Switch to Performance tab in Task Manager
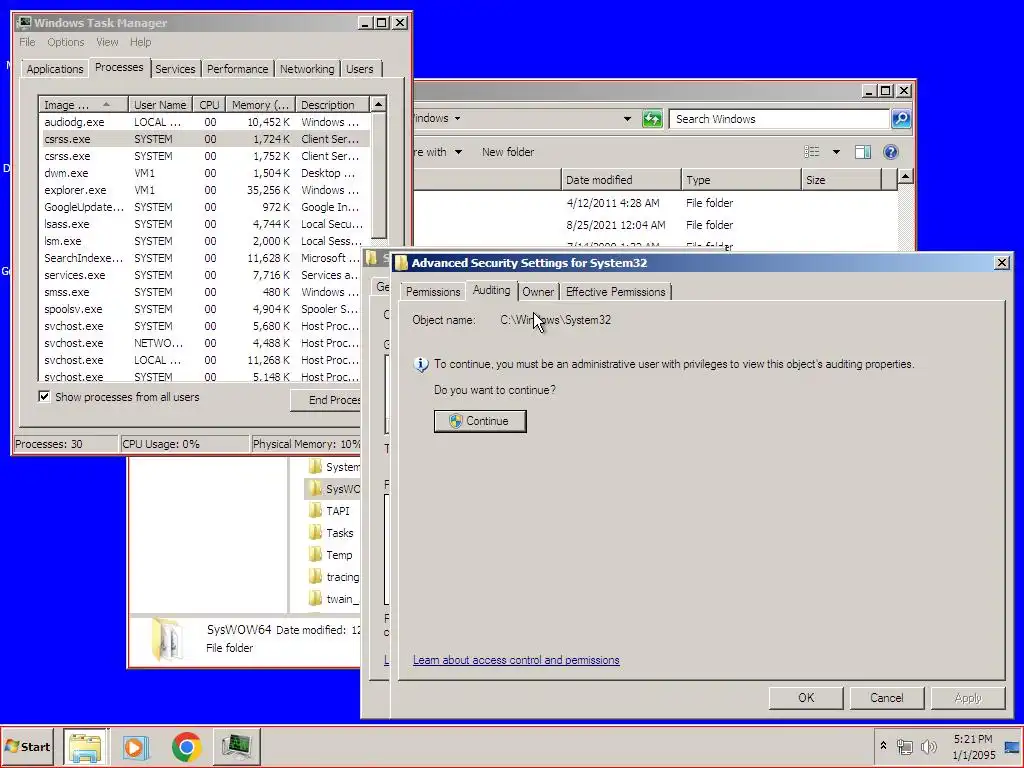 pos(237,69)
